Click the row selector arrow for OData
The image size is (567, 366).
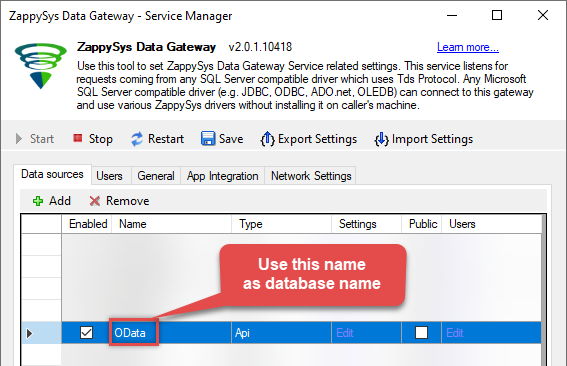(x=30, y=333)
